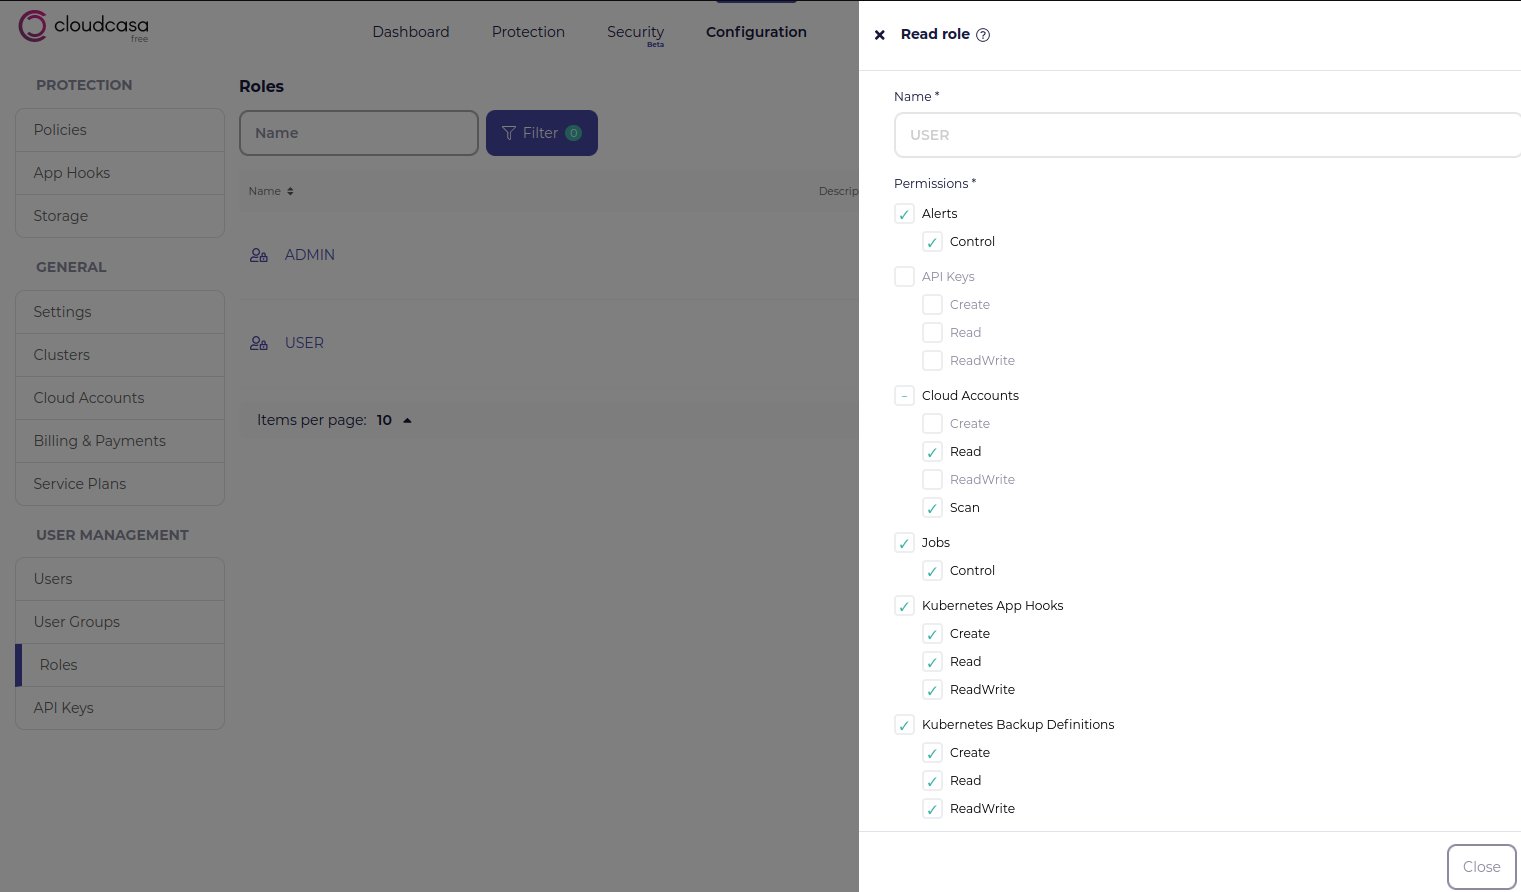
Task: Go to User Groups in sidebar
Action: 120,622
